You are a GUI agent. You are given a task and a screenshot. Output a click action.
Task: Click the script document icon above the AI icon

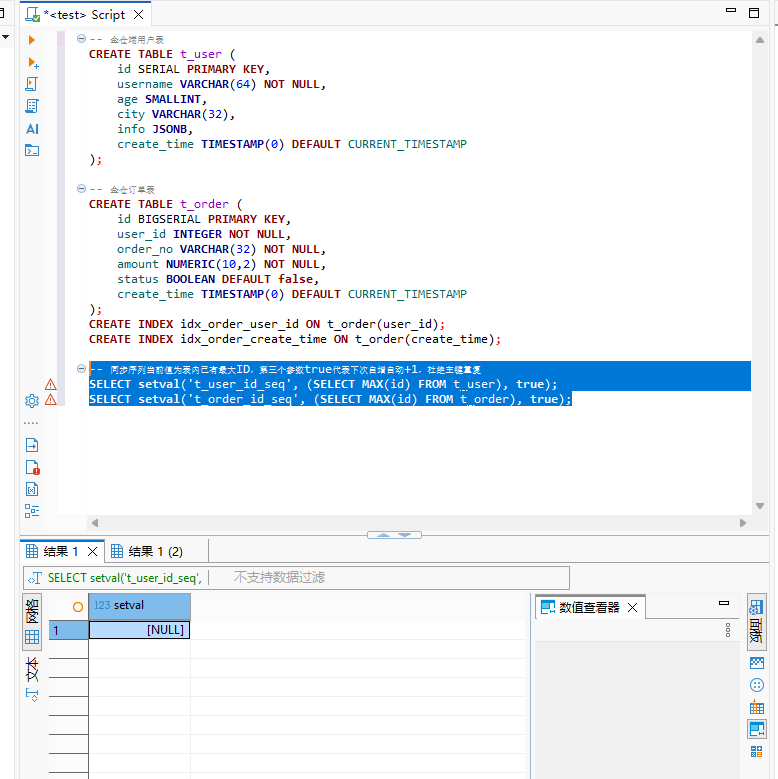[32, 106]
